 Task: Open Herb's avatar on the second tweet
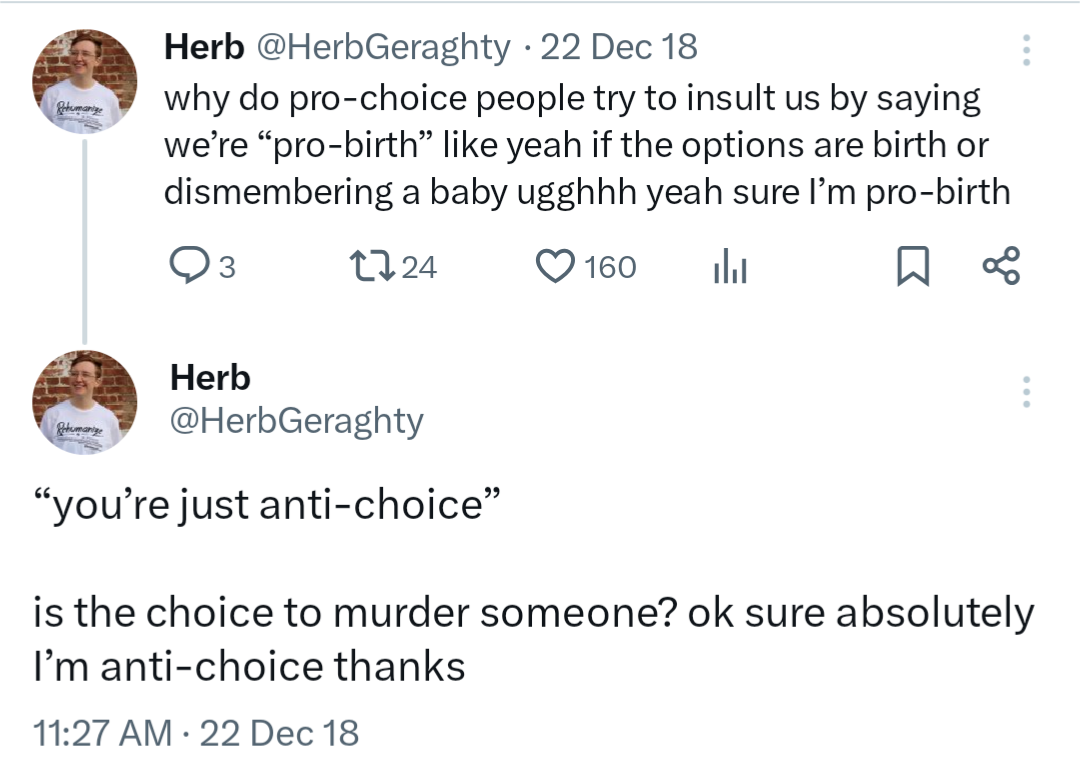coord(85,401)
